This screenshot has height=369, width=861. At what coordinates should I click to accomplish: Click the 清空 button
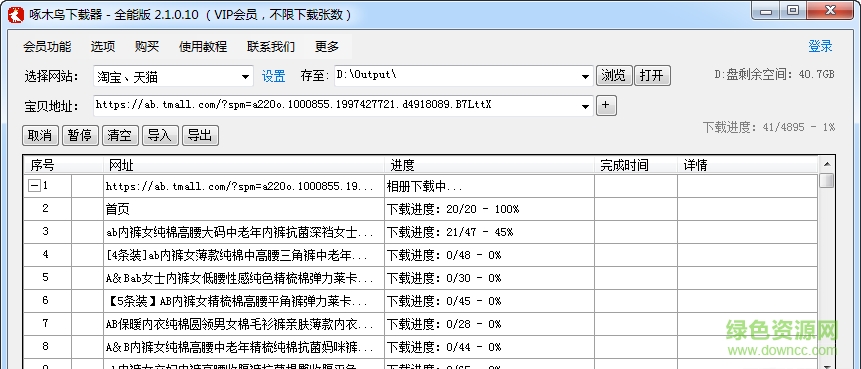(120, 136)
